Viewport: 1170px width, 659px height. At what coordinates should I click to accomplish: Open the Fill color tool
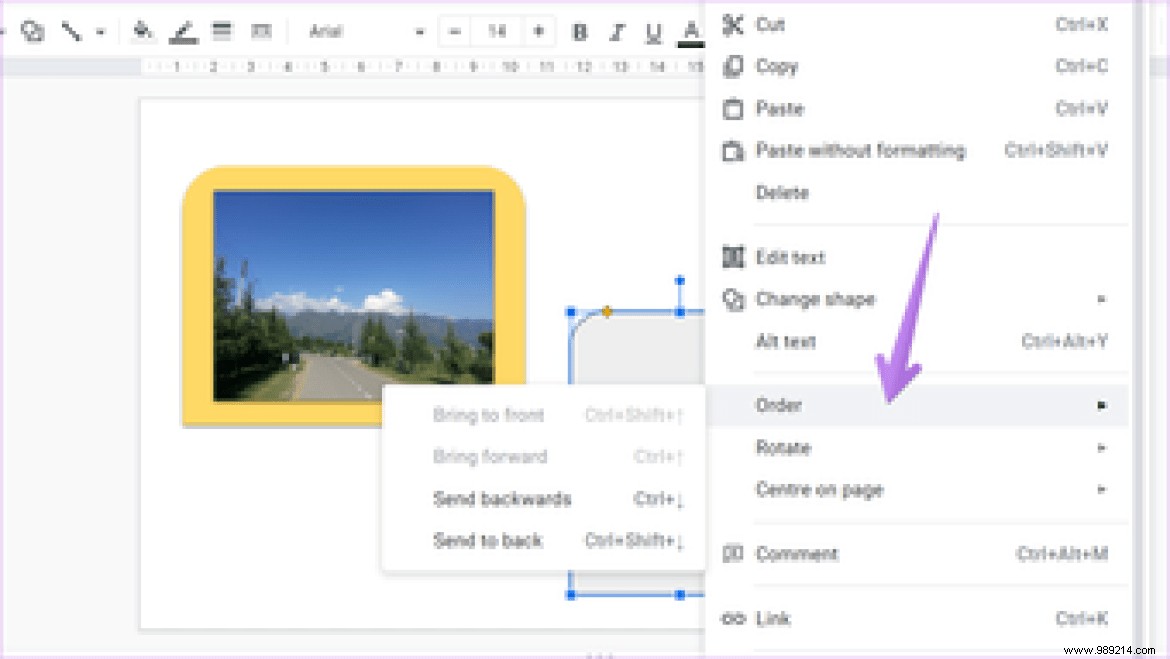coord(143,31)
